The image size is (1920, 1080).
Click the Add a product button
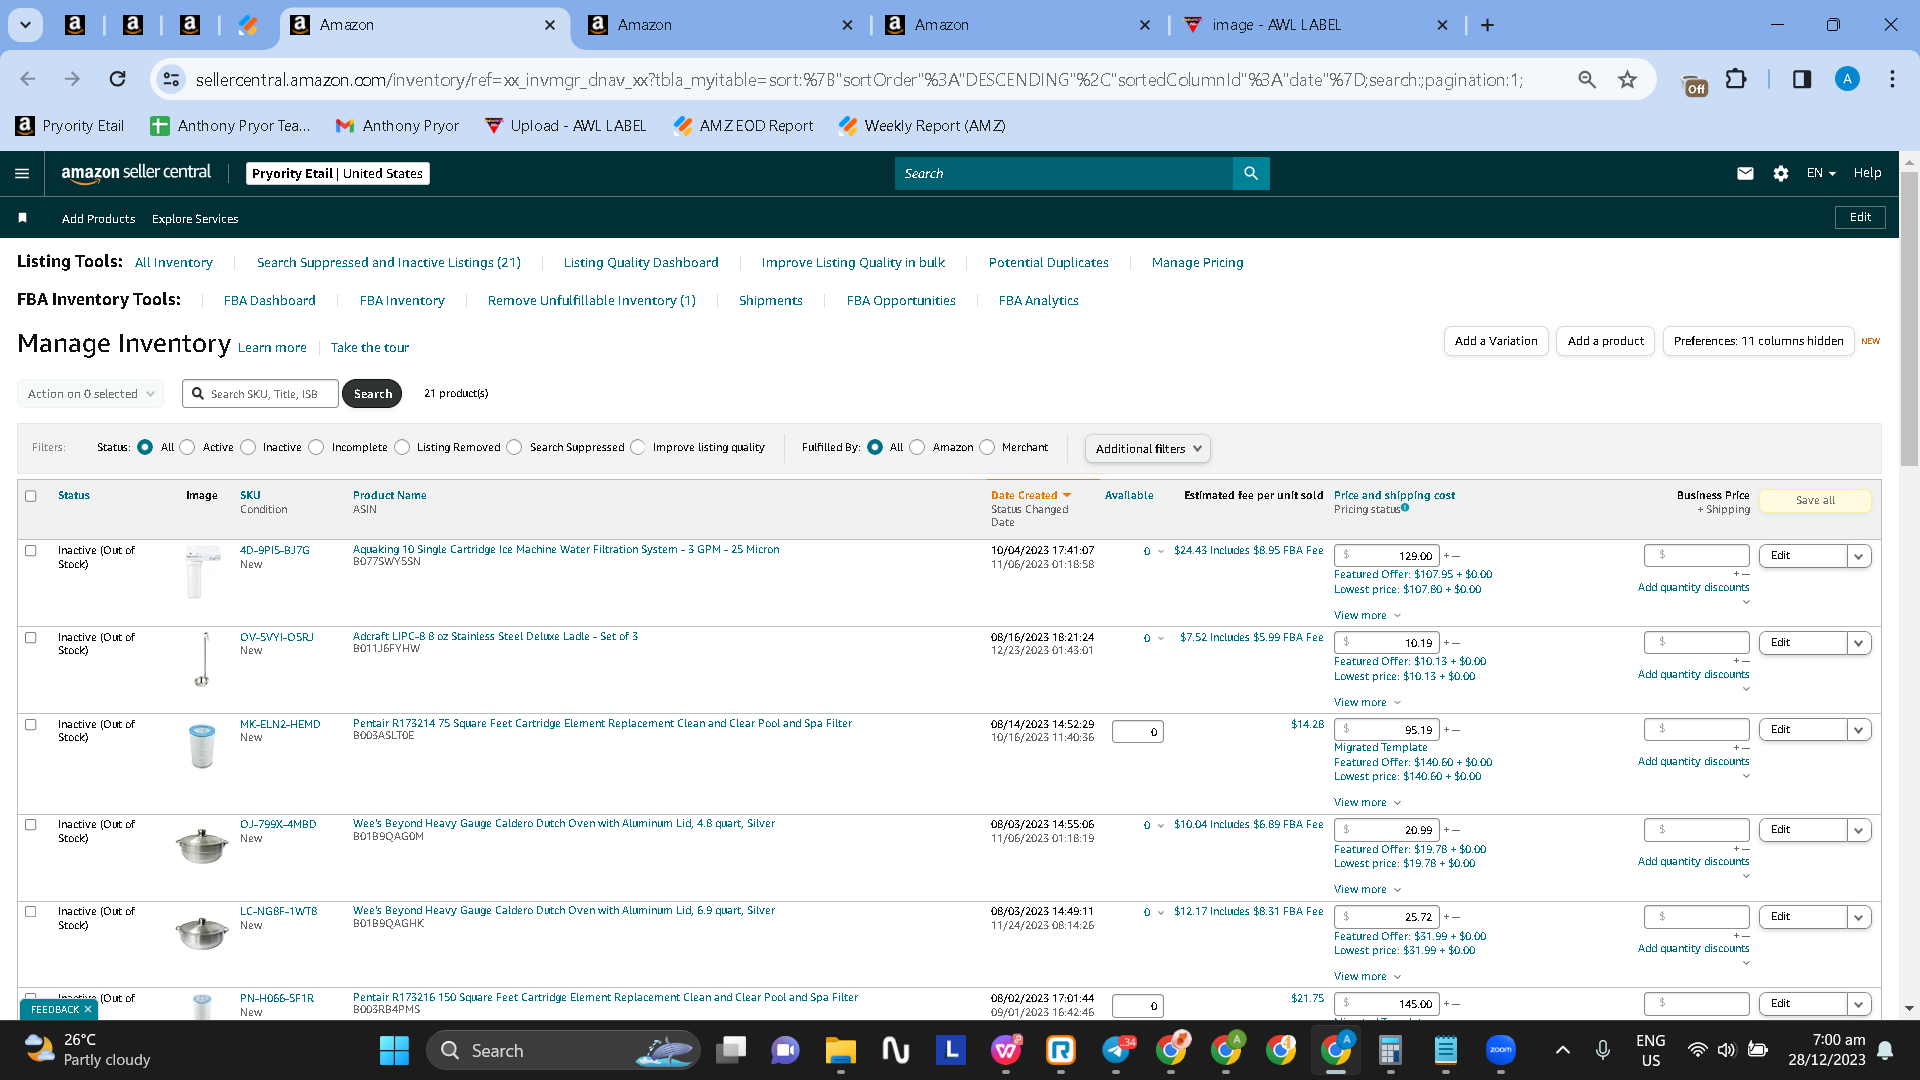[x=1606, y=341]
